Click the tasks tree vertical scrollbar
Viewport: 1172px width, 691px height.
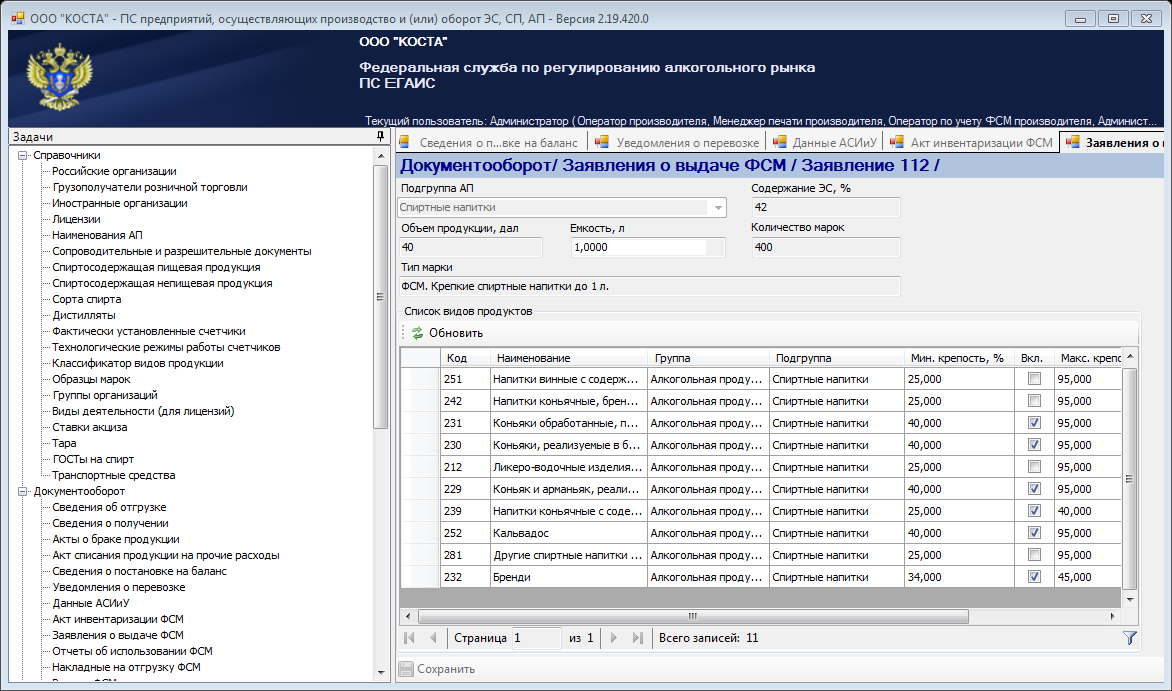[380, 296]
